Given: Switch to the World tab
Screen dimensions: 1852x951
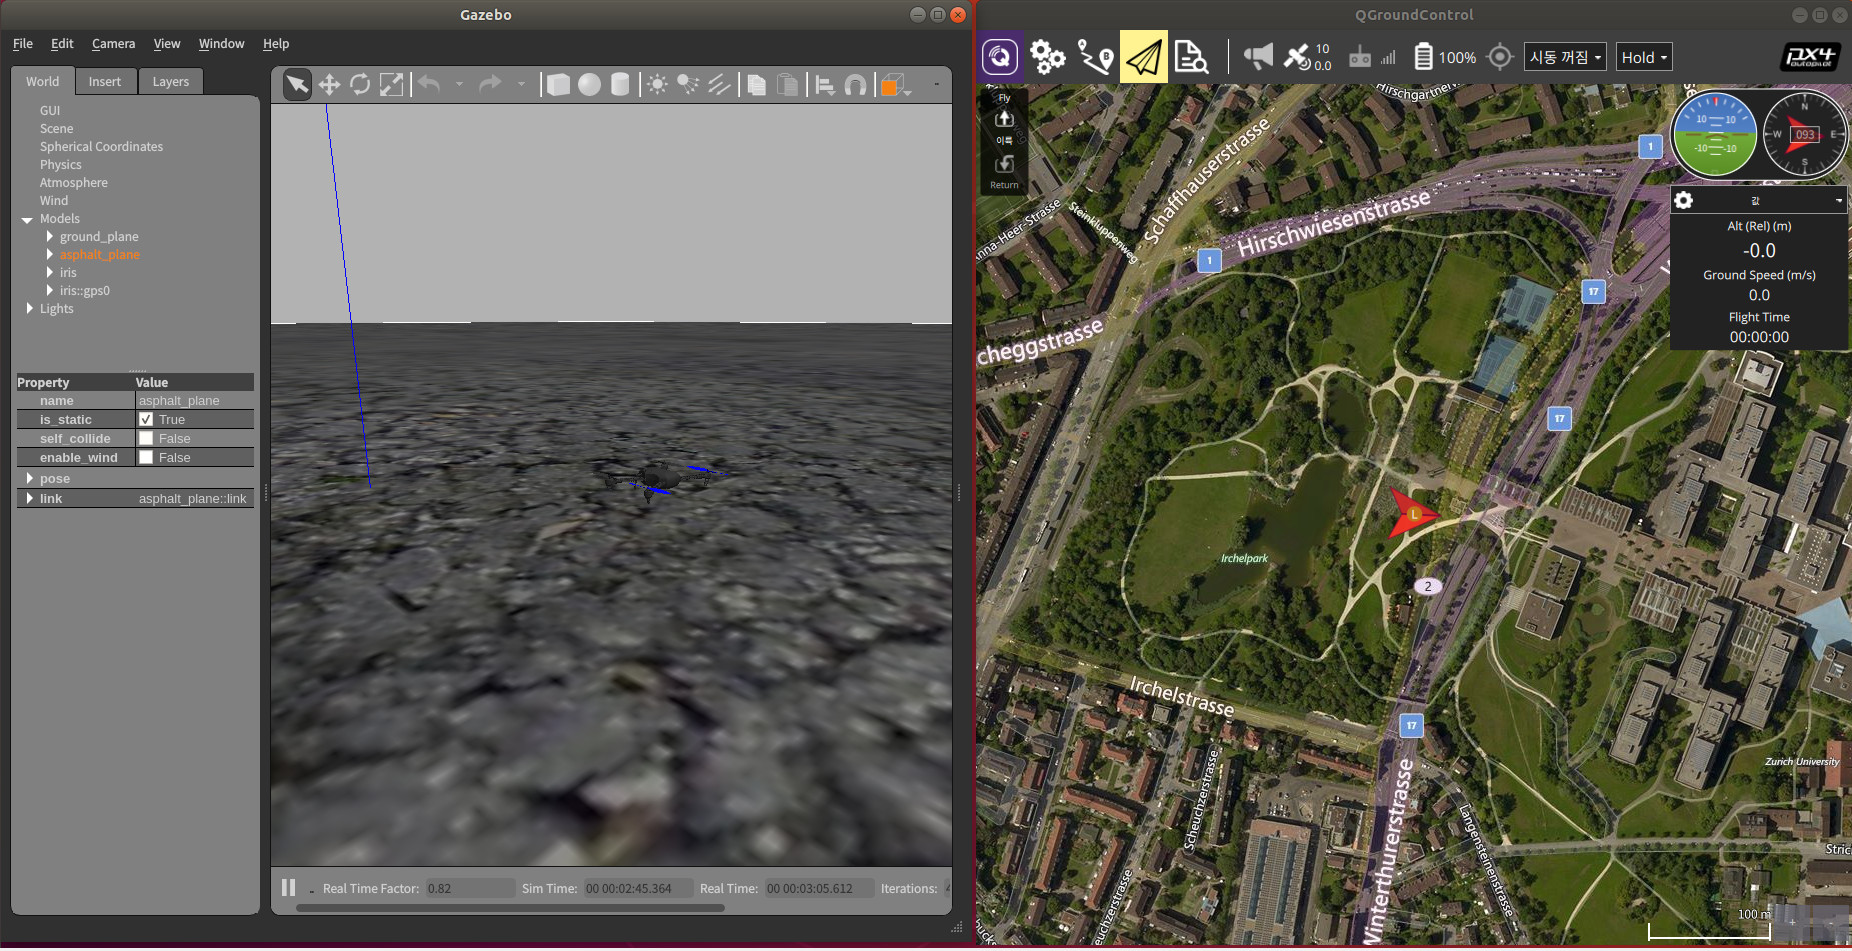Looking at the screenshot, I should click(42, 81).
